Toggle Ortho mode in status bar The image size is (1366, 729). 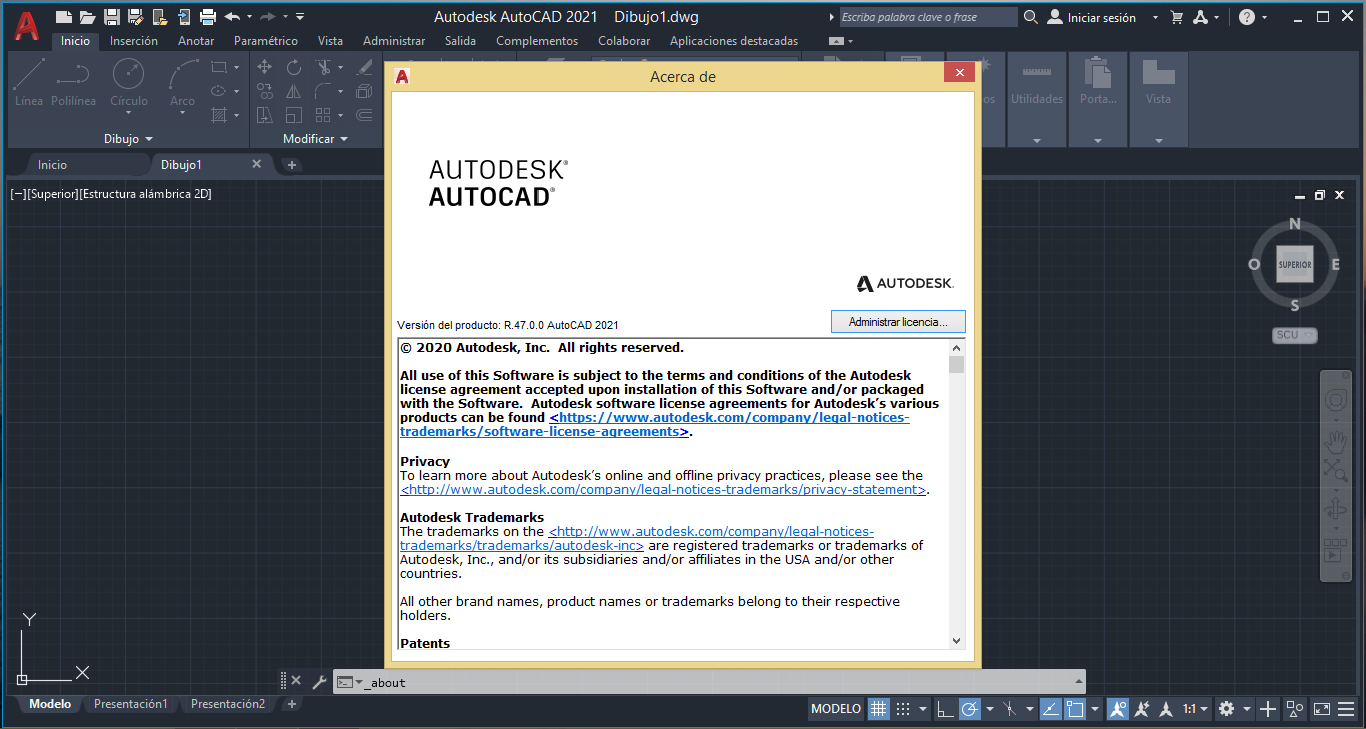pyautogui.click(x=945, y=709)
